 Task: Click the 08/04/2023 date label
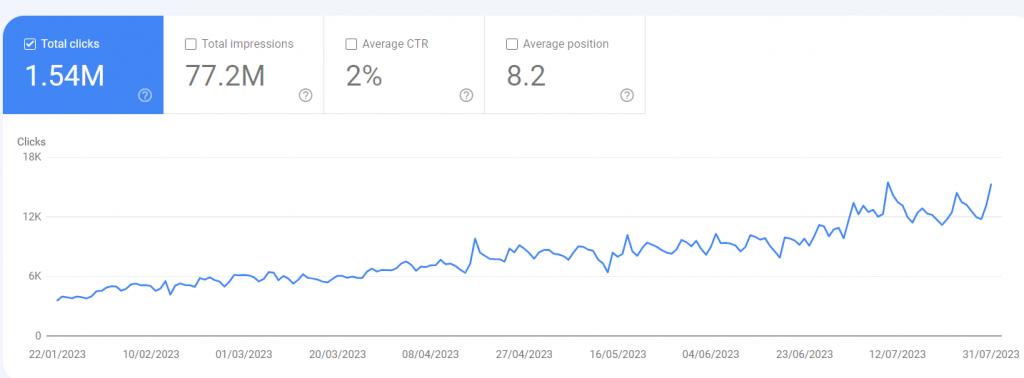click(430, 354)
